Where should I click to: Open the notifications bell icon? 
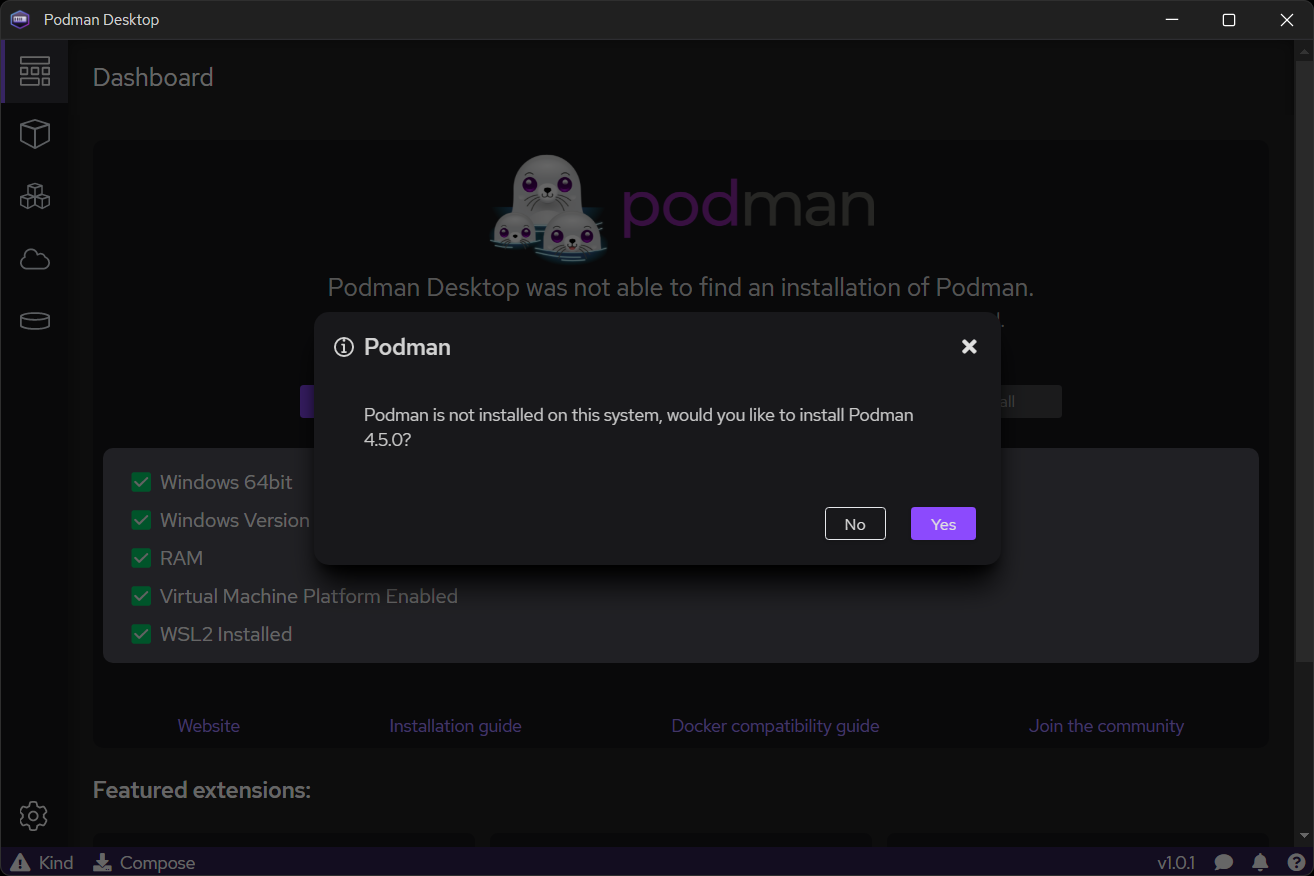click(1260, 862)
